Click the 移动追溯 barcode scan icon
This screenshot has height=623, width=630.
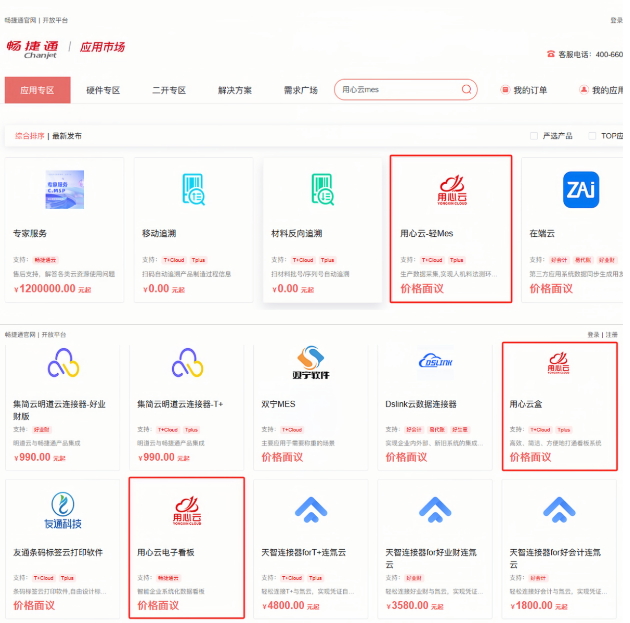click(x=194, y=189)
